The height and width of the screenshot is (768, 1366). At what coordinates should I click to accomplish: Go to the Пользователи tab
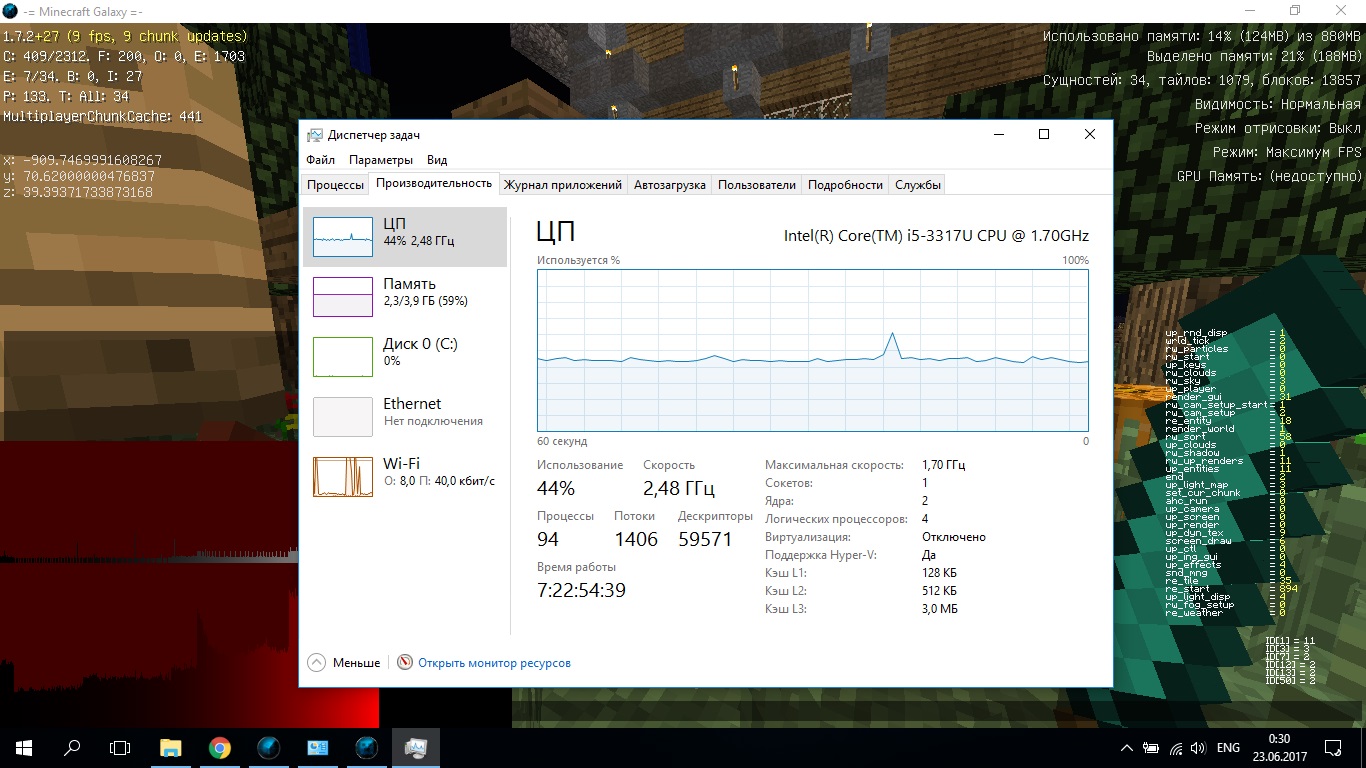[757, 185]
